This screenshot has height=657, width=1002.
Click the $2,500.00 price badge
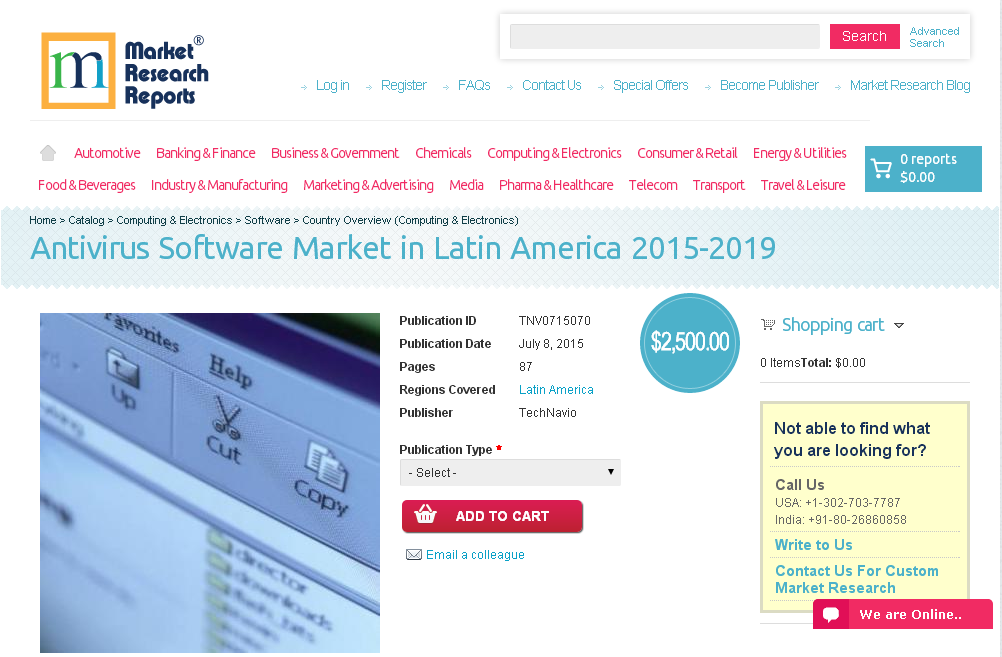tap(689, 342)
